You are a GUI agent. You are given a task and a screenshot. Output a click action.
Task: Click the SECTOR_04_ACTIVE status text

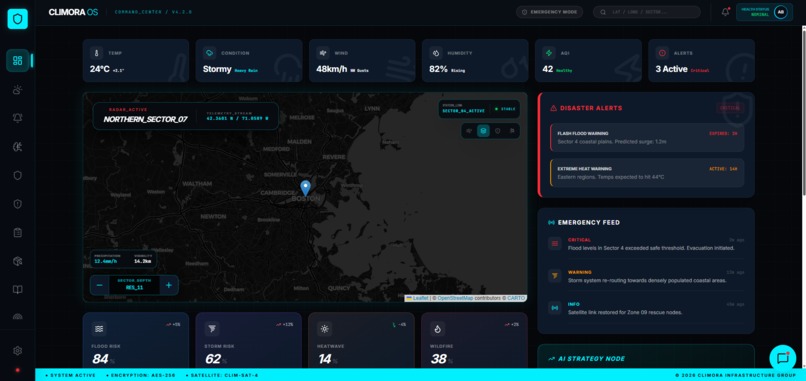(x=463, y=111)
